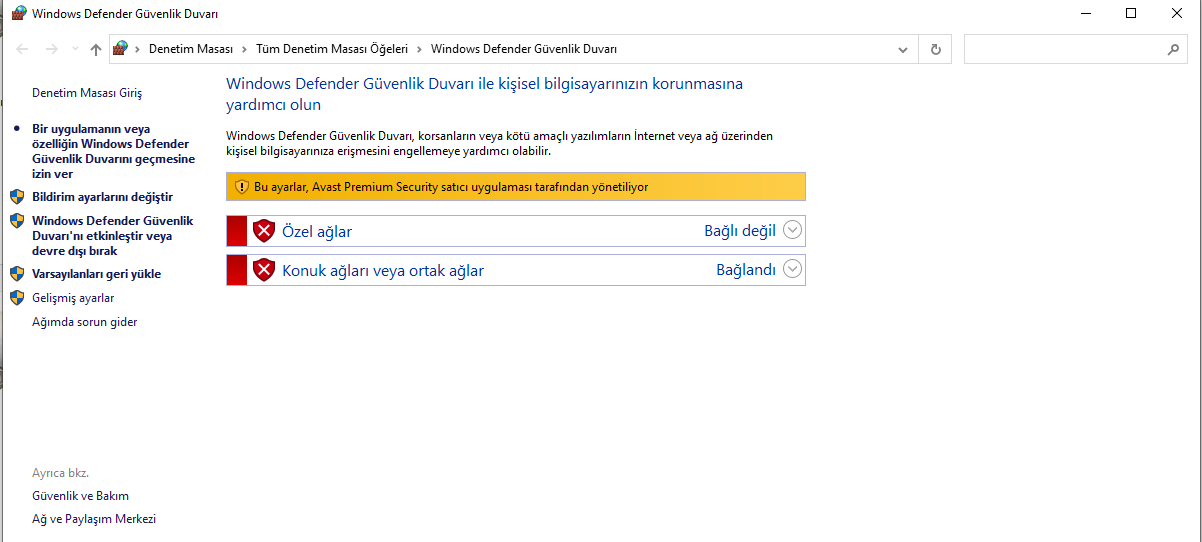Select Tüm Denetim Masası Öğeleri breadcrumb
The image size is (1202, 542).
pyautogui.click(x=332, y=49)
